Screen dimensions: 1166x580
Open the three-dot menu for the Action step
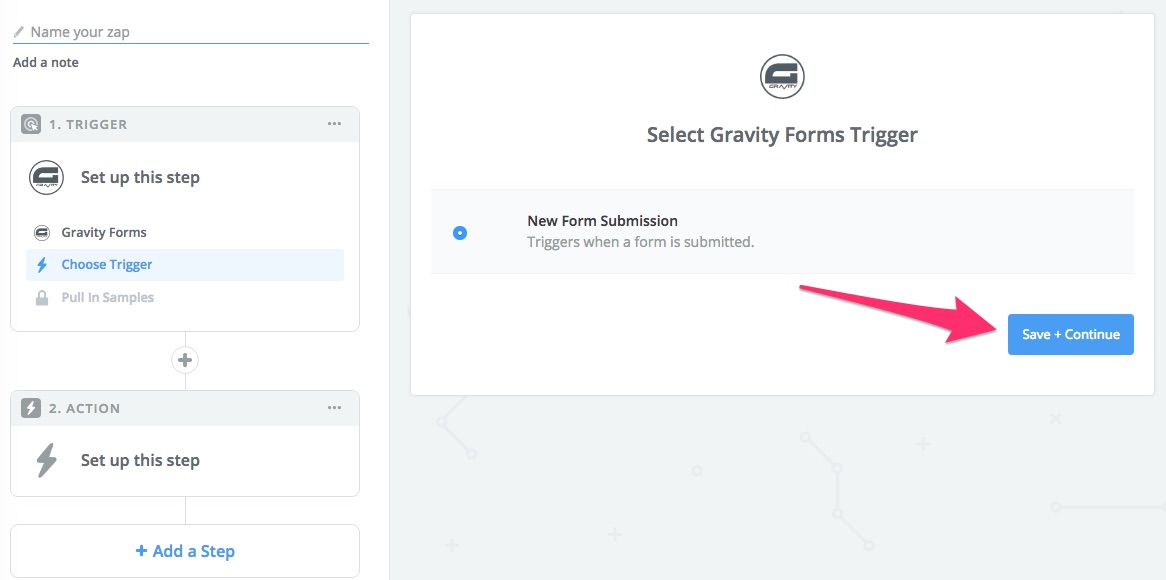(335, 408)
